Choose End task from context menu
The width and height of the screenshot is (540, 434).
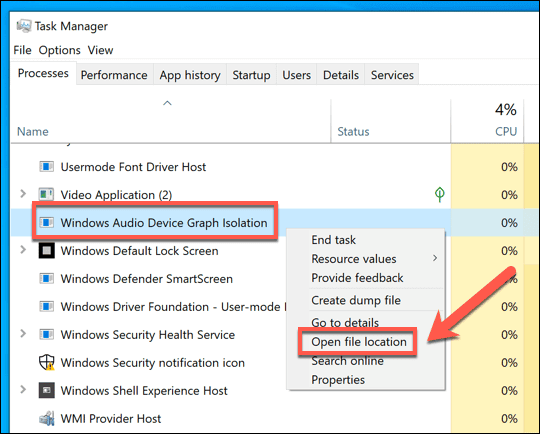click(366, 240)
